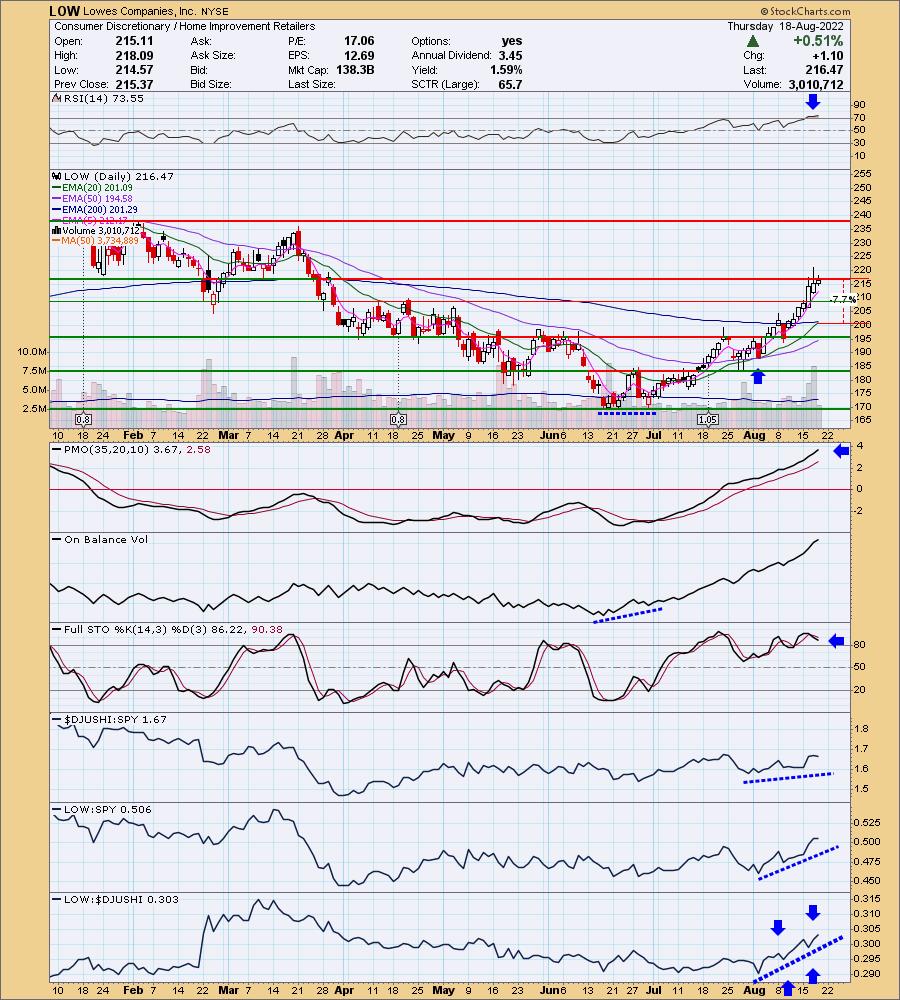Click the date Thursday 18-Aug-2022
The width and height of the screenshot is (900, 1000).
785,26
